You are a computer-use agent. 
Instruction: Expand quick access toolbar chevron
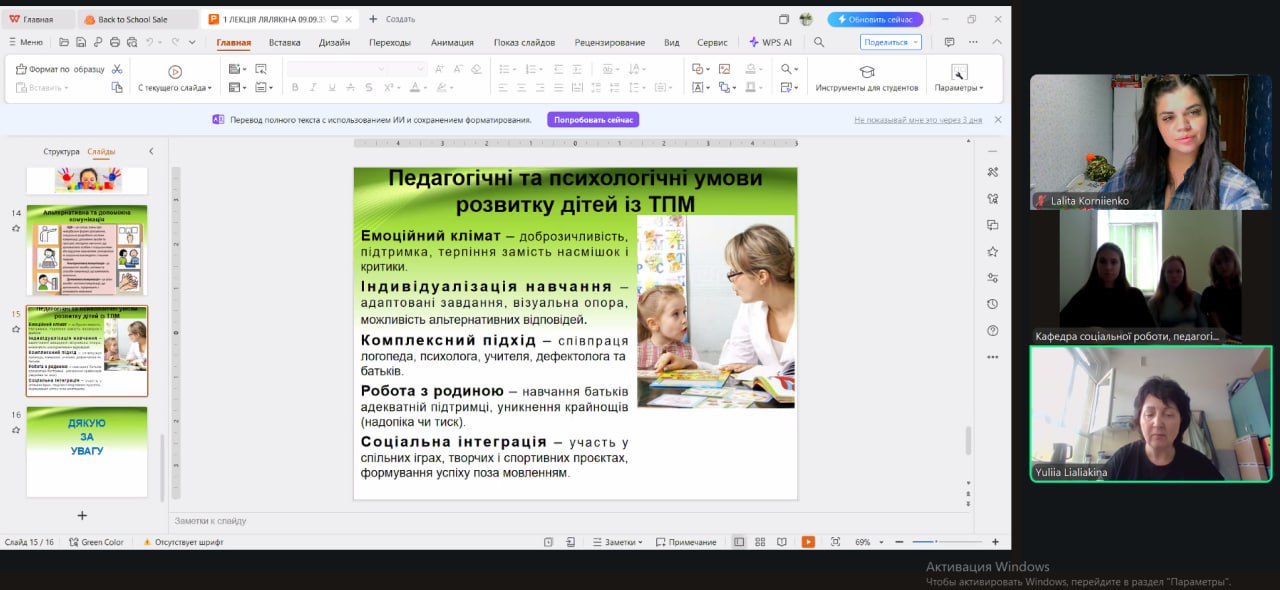(x=192, y=42)
